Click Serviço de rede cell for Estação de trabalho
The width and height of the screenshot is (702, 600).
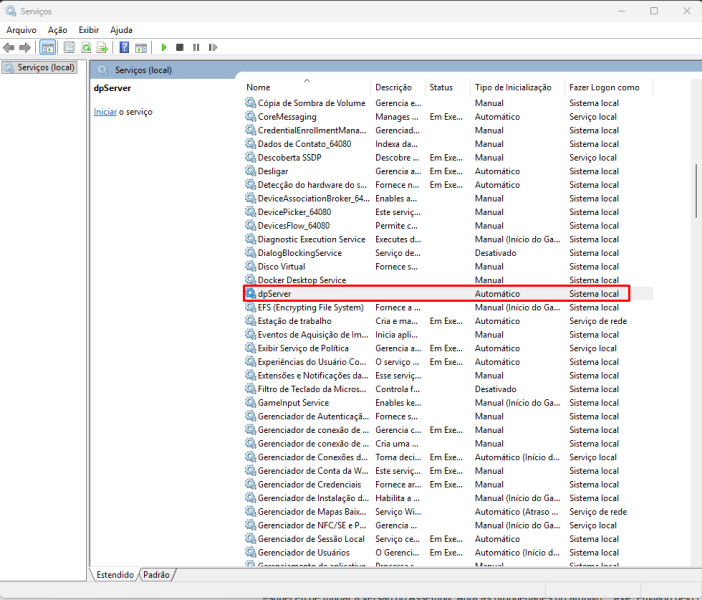pyautogui.click(x=598, y=321)
